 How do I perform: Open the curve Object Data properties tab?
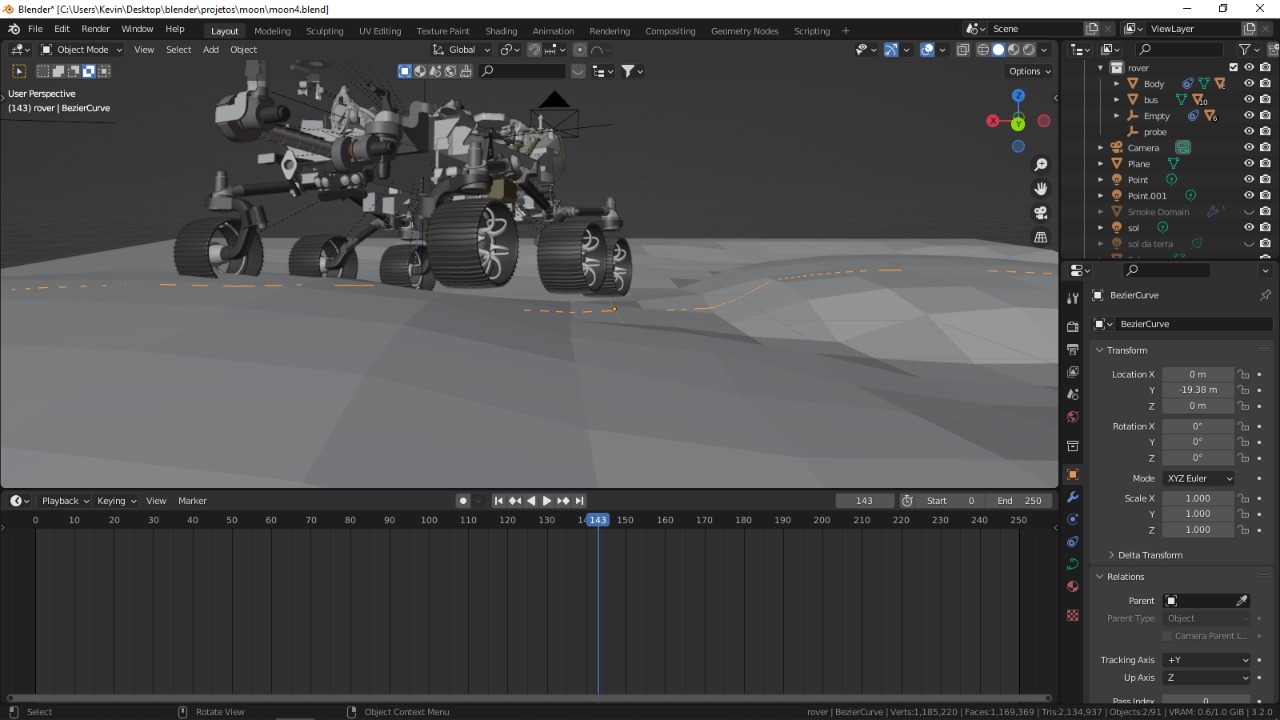click(1073, 564)
